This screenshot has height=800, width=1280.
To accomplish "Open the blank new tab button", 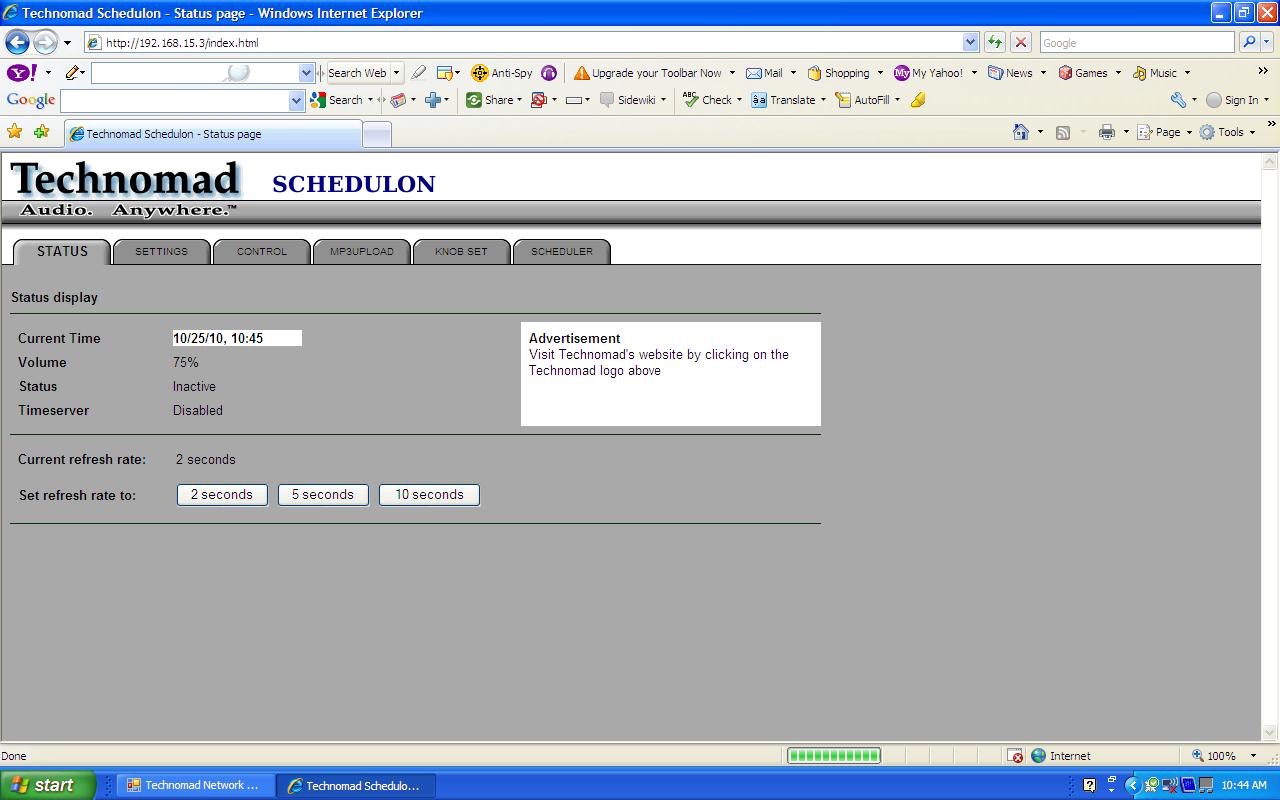I will (376, 134).
